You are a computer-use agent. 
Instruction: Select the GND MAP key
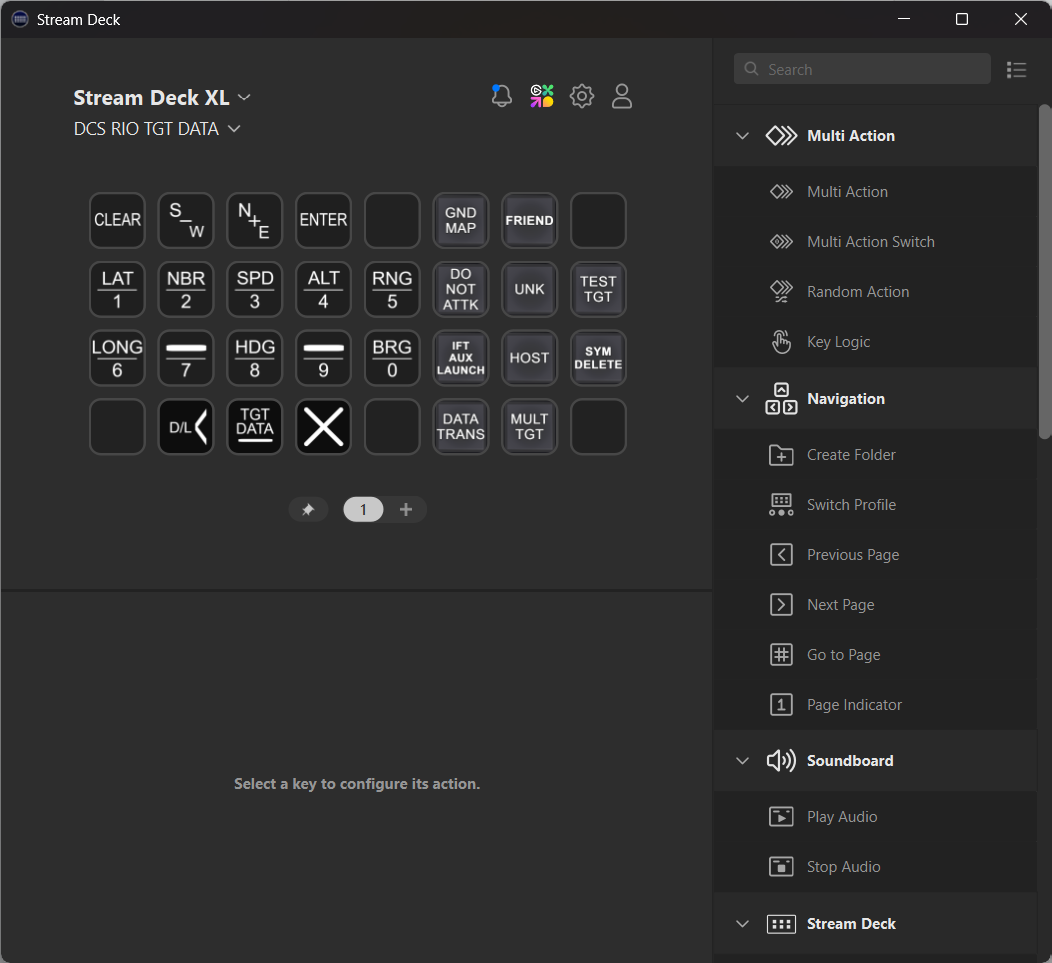[461, 220]
